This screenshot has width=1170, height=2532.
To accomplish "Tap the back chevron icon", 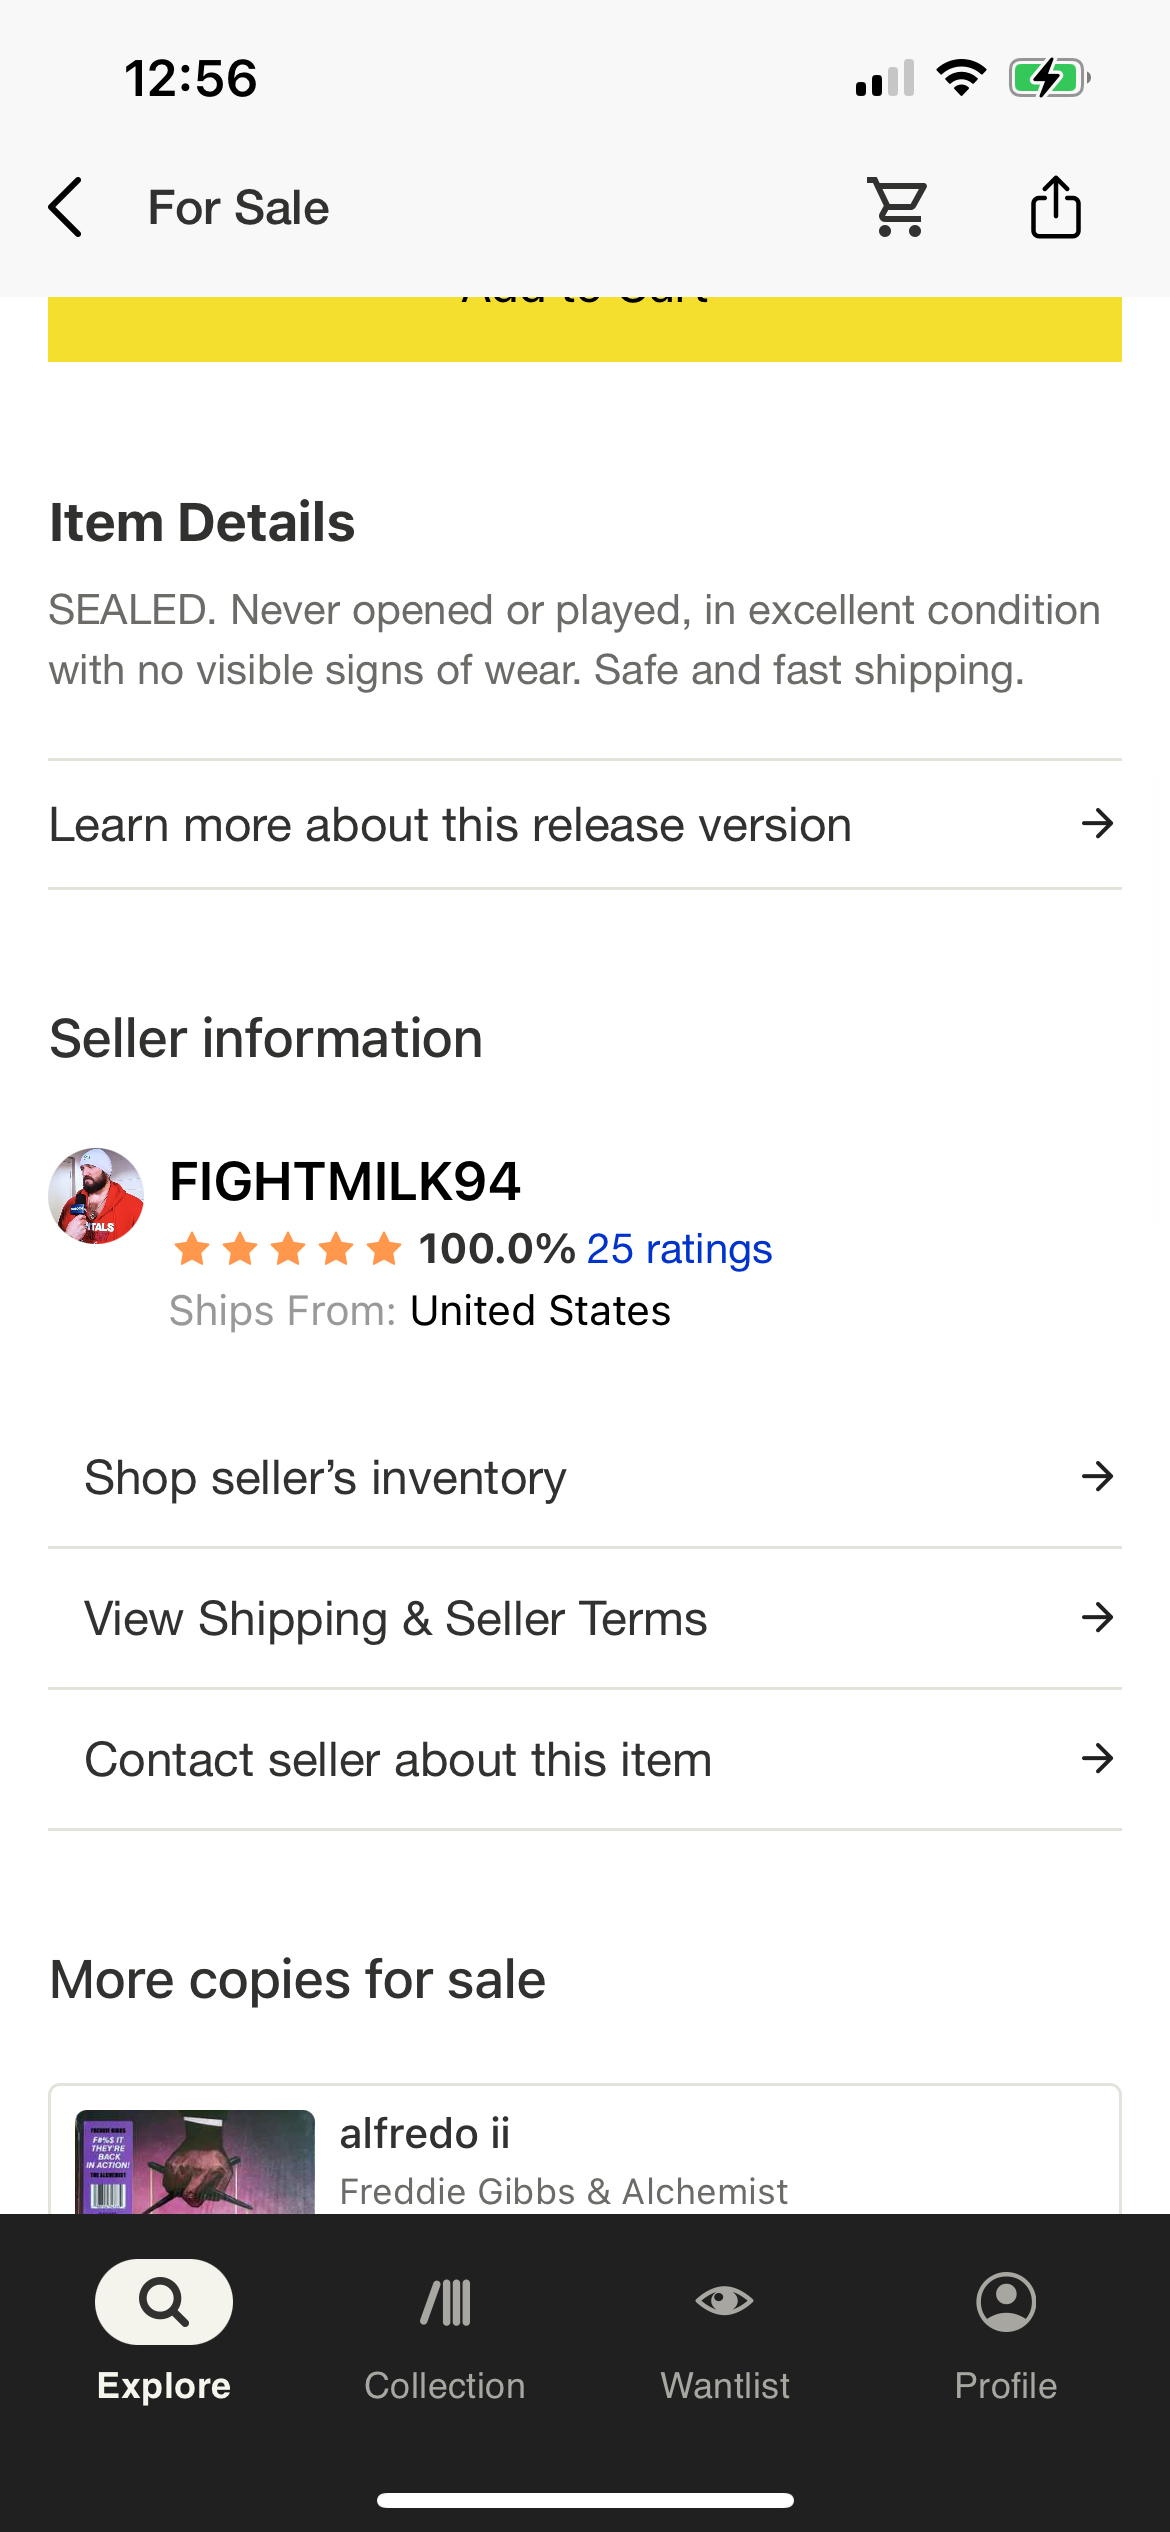I will 66,208.
